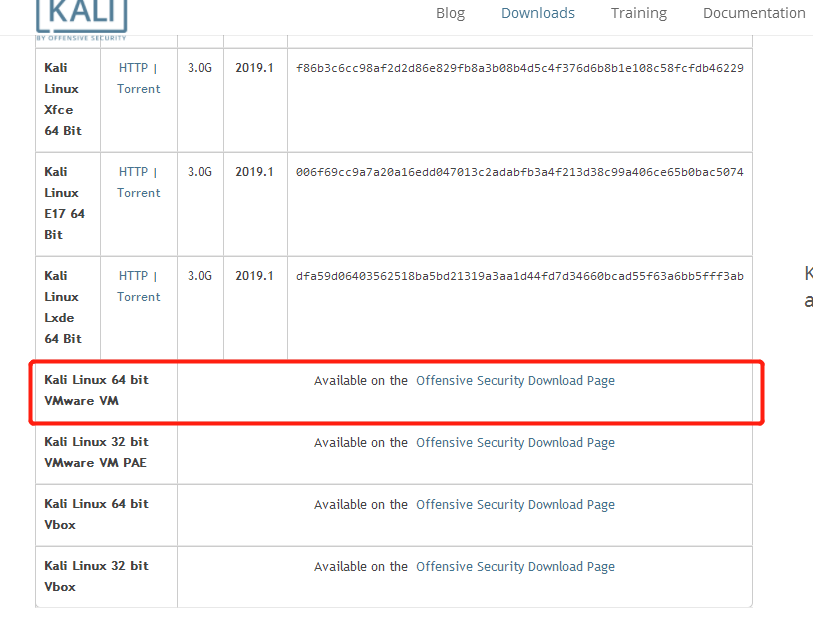813x628 pixels.
Task: Click the 3.0G size in Lxde row
Action: [x=200, y=276]
